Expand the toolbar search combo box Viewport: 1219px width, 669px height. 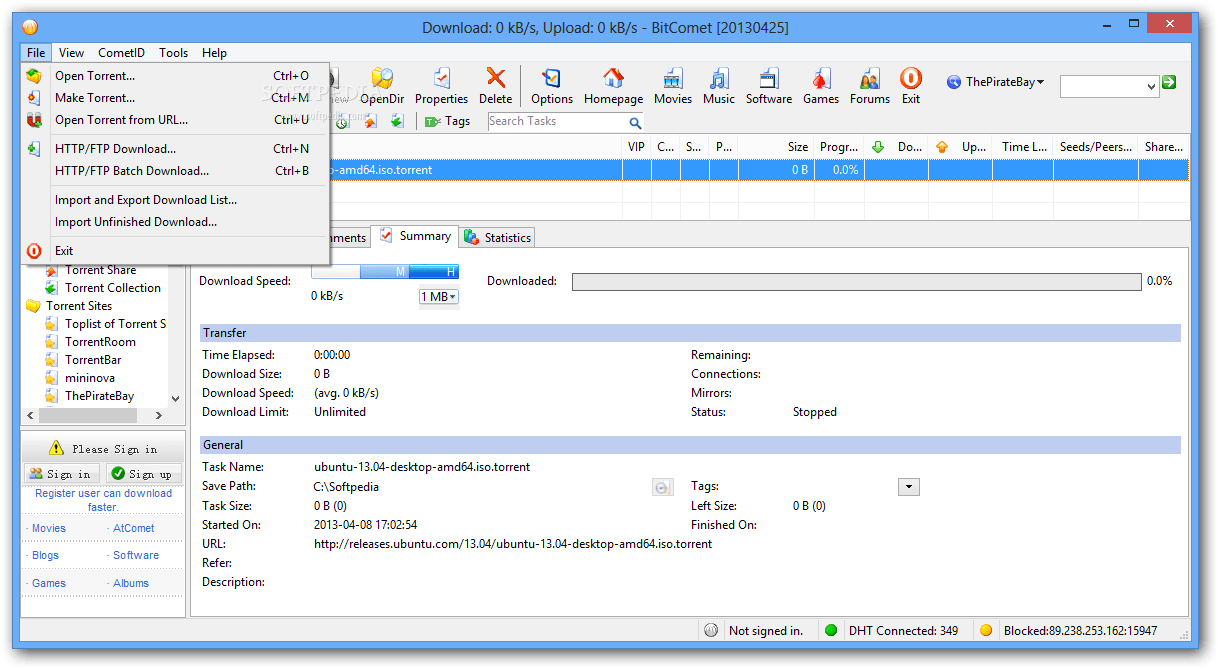tap(1150, 87)
